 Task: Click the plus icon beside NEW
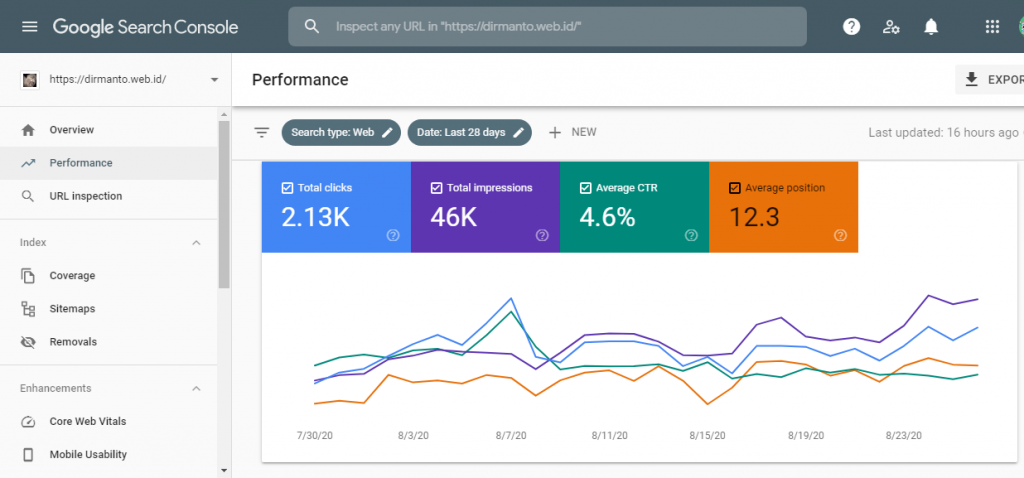tap(554, 133)
